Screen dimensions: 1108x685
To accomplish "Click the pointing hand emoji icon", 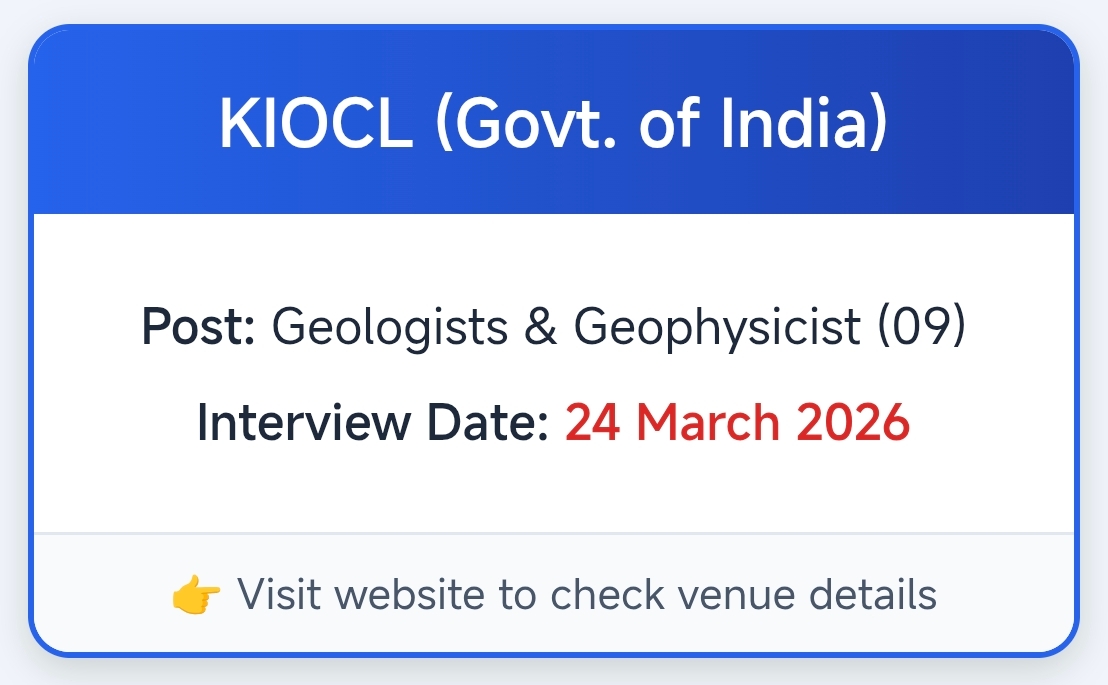I will click(x=196, y=596).
